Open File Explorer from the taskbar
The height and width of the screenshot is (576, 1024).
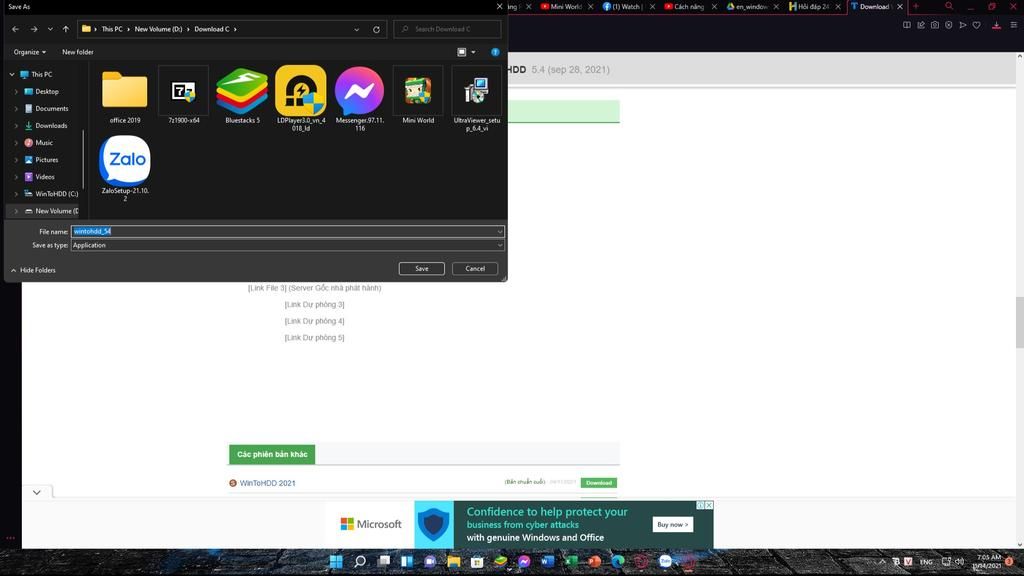point(453,562)
